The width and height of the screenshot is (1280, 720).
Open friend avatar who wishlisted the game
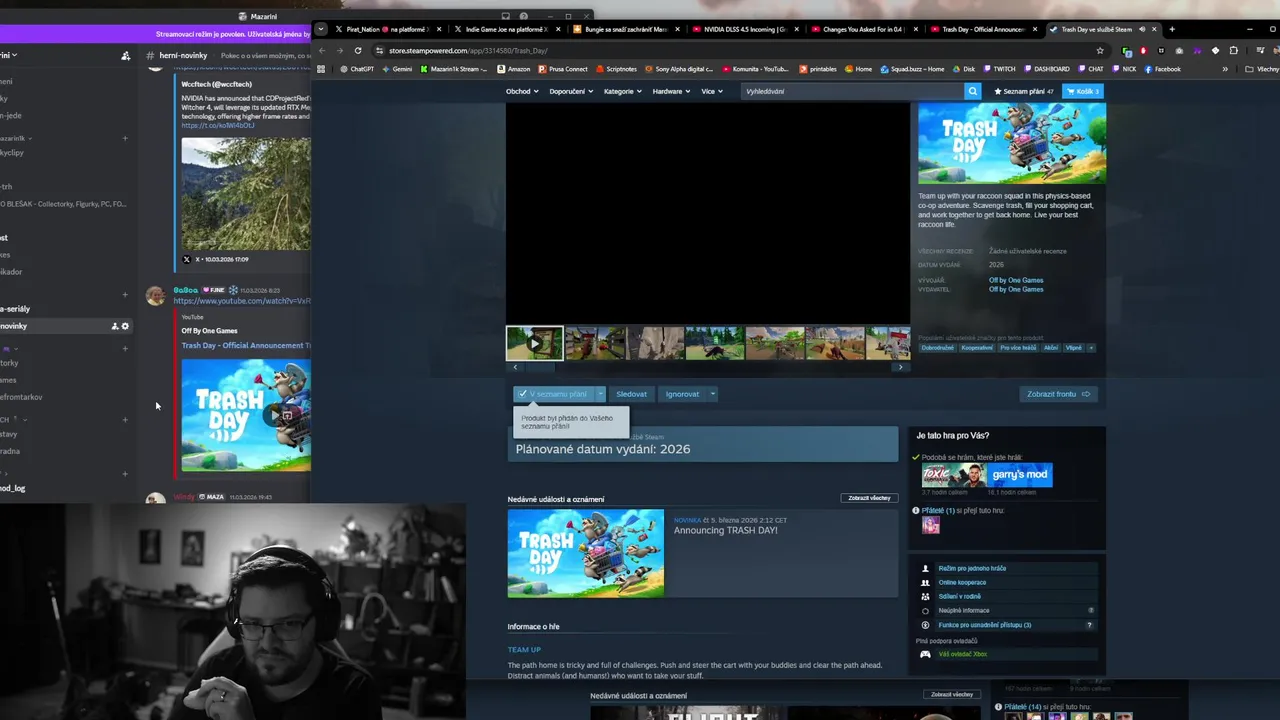click(931, 525)
